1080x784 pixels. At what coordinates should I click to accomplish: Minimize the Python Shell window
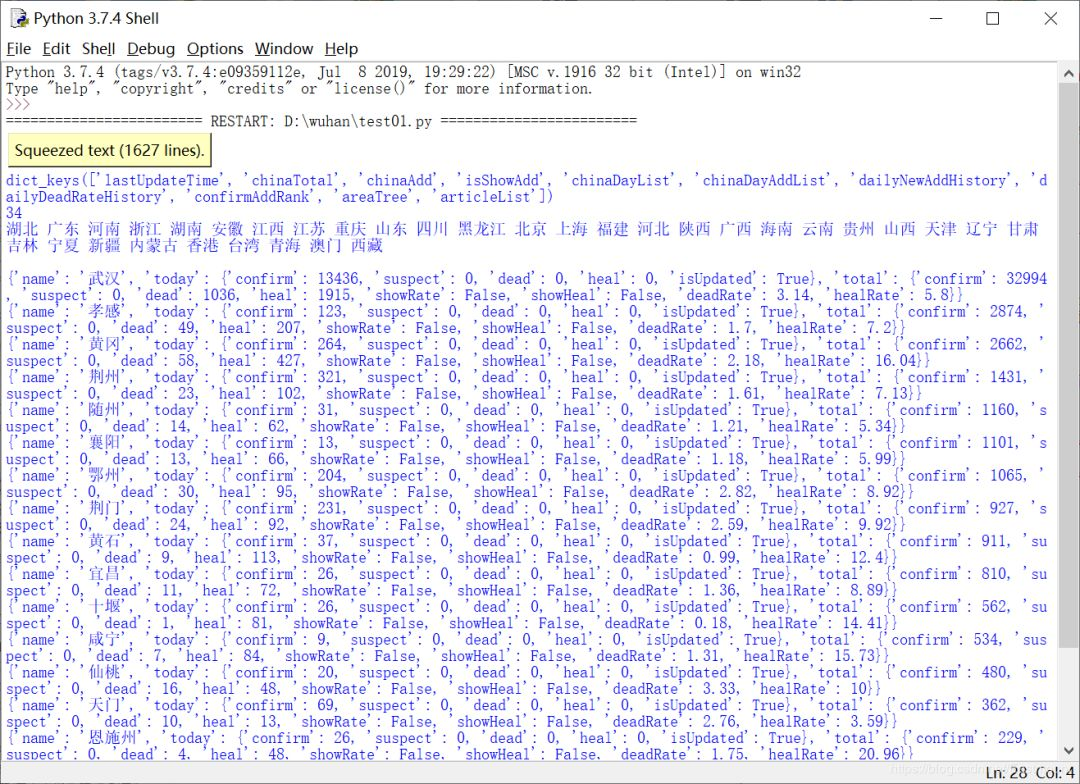pyautogui.click(x=936, y=19)
